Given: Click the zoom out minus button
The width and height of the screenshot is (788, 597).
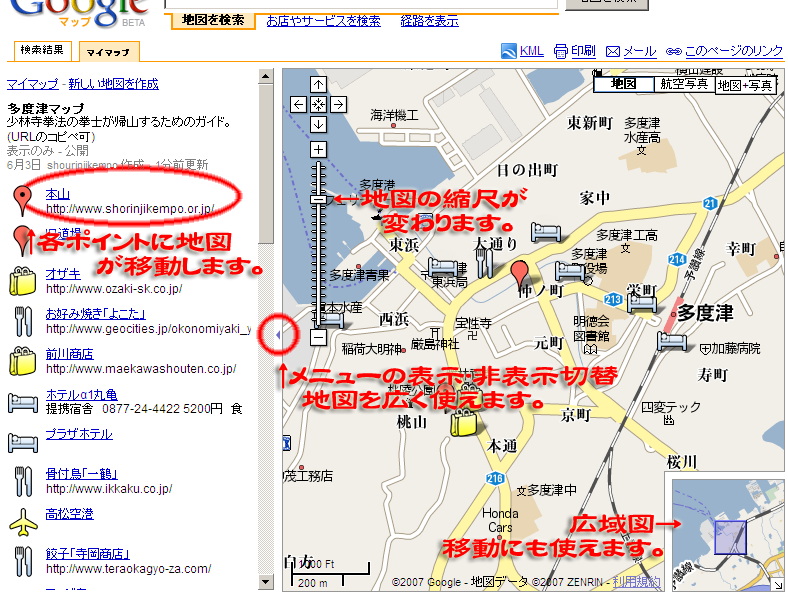Looking at the screenshot, I should [318, 338].
